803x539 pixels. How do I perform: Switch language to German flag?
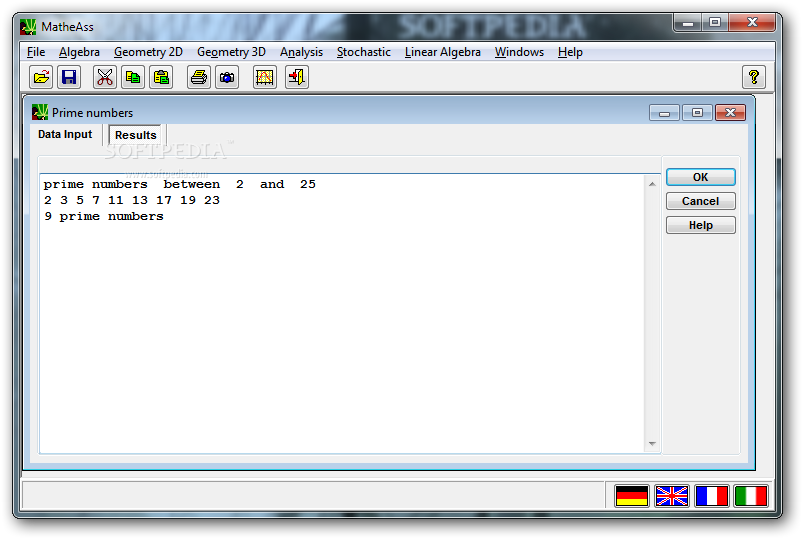tap(631, 496)
